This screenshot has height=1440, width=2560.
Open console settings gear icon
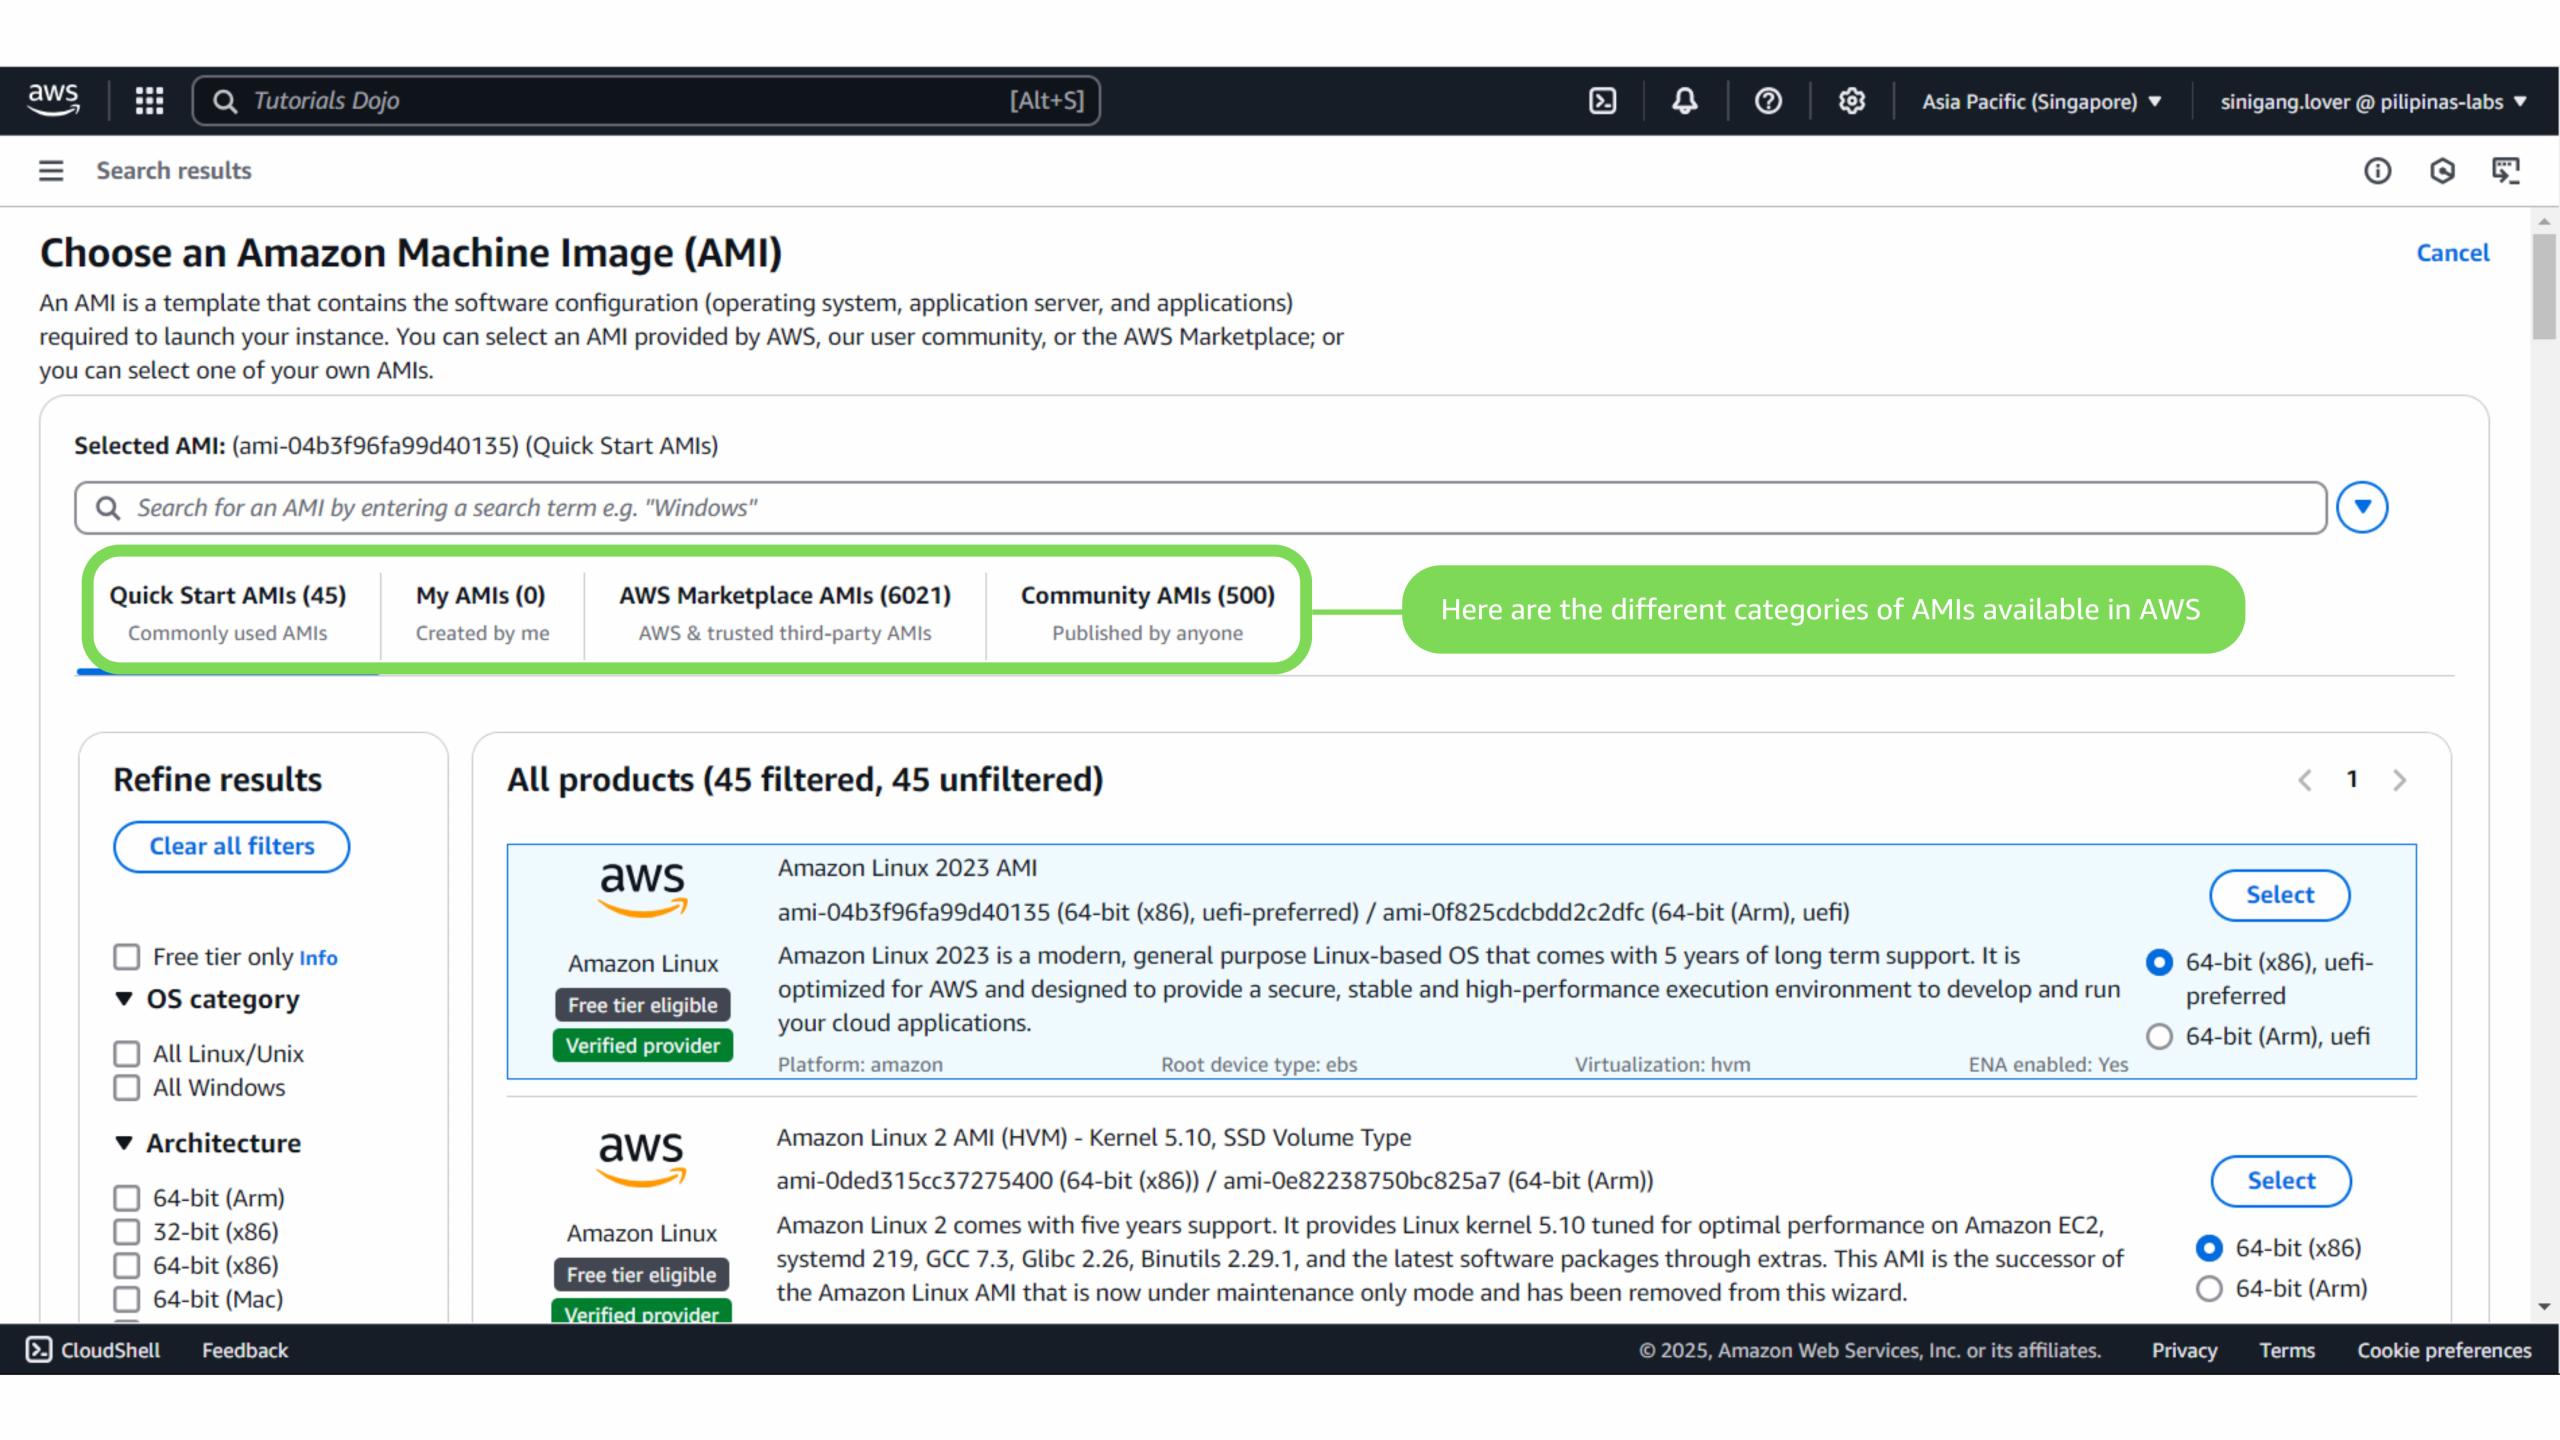click(x=1851, y=101)
